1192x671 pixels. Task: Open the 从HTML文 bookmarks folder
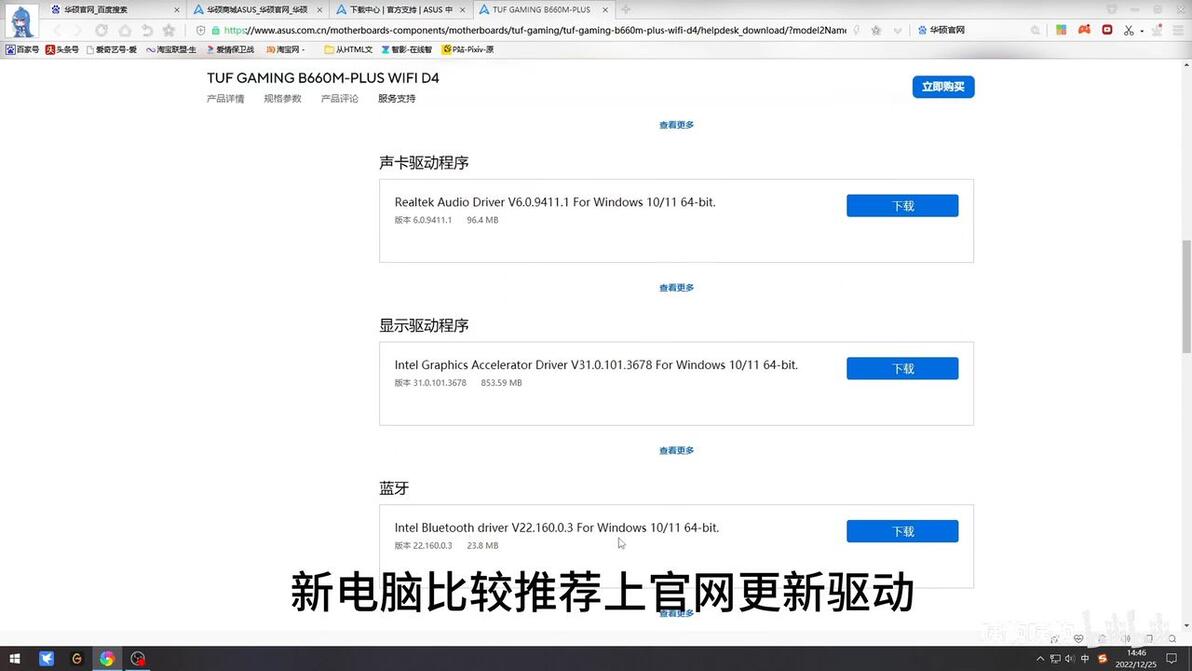coord(348,49)
